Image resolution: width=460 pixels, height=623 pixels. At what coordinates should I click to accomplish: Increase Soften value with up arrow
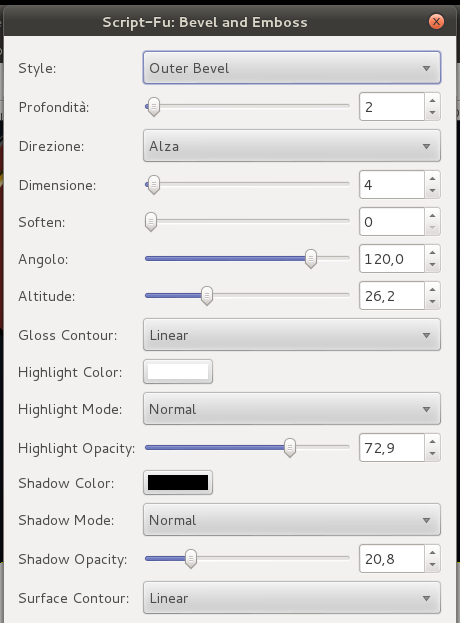point(433,215)
